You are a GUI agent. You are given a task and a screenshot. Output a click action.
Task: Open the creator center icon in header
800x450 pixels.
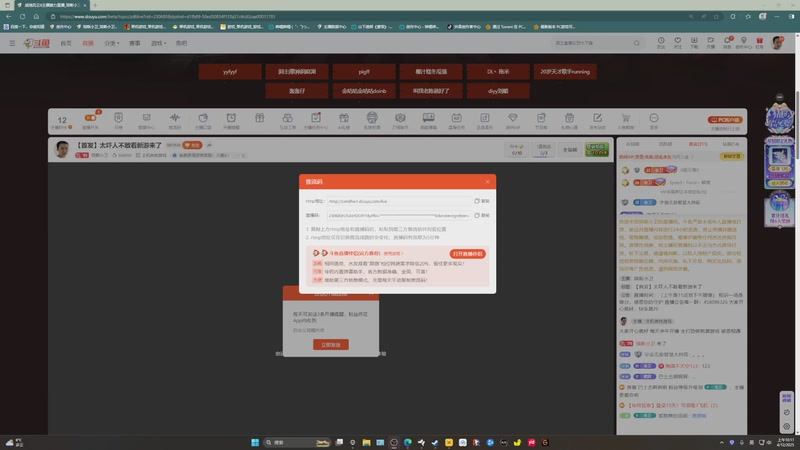click(x=743, y=42)
